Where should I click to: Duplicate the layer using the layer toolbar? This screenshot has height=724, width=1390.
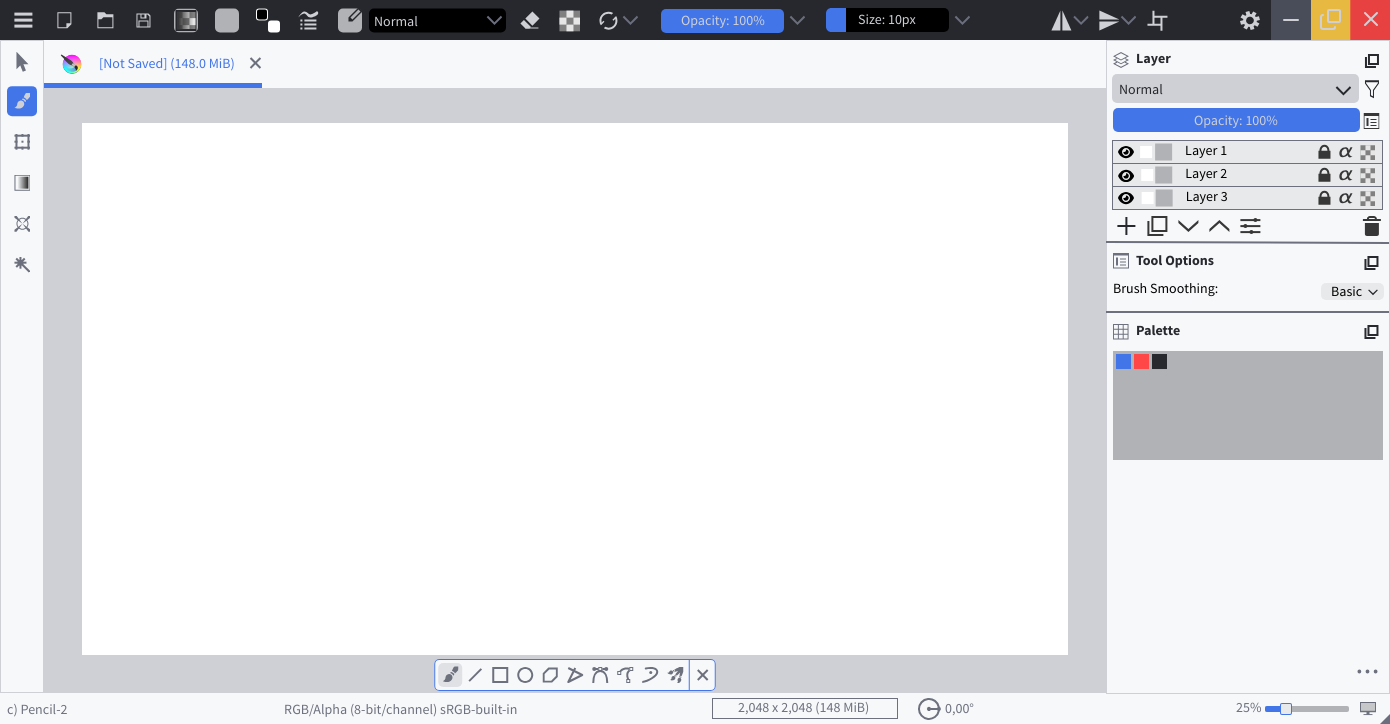(x=1157, y=226)
